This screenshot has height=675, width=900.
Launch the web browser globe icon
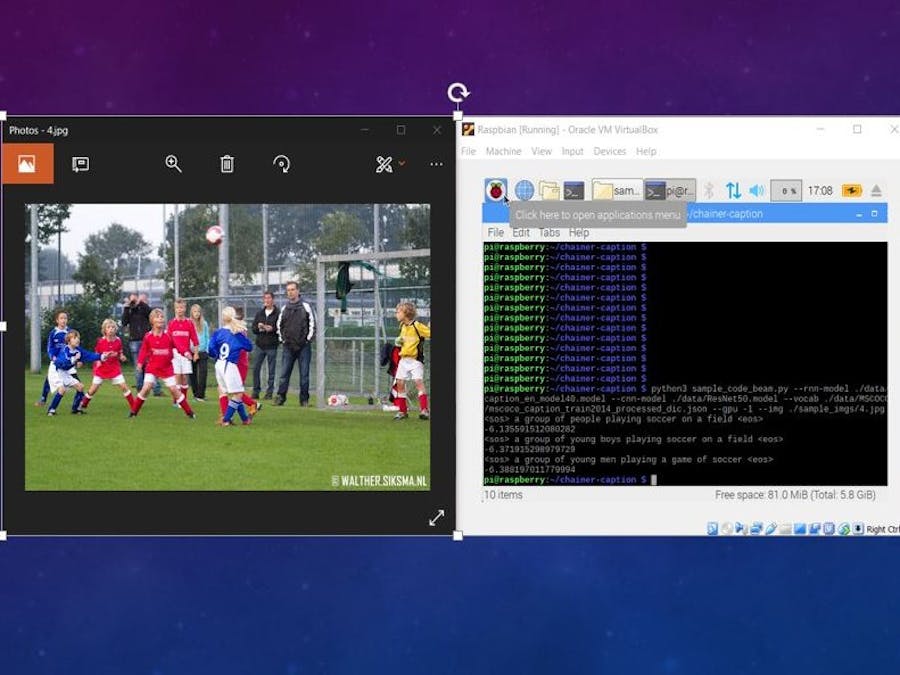click(524, 191)
